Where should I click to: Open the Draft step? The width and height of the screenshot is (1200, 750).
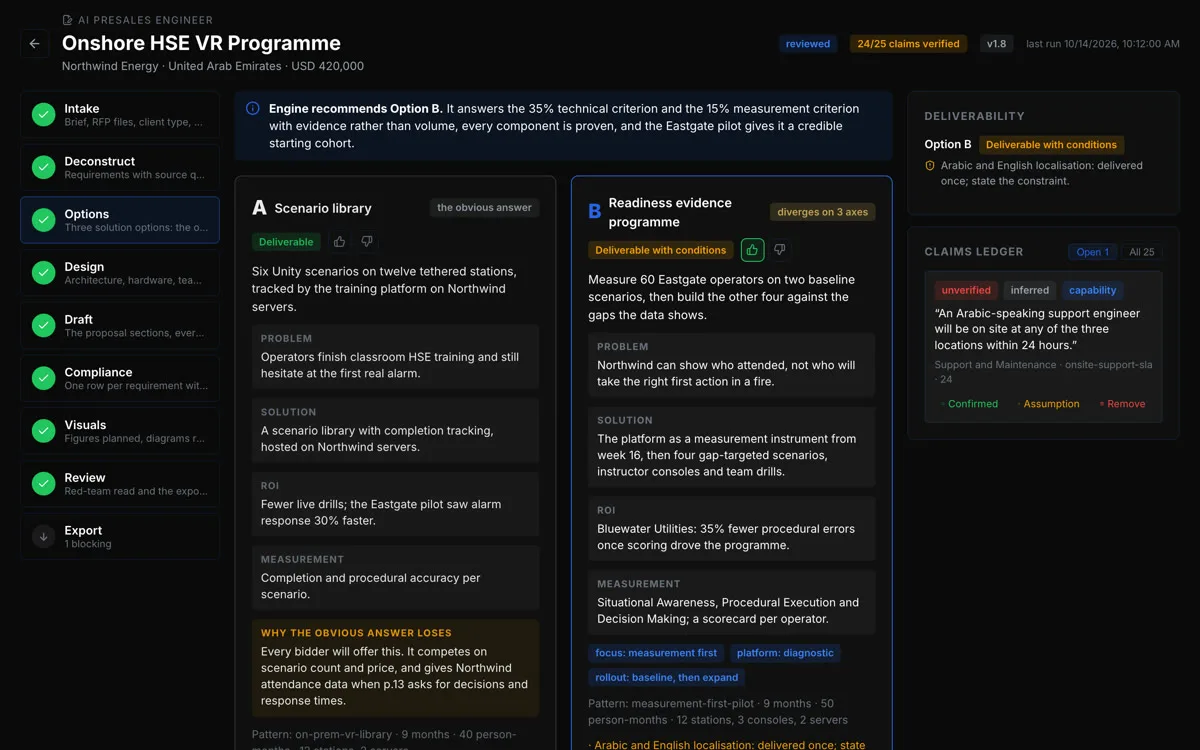(x=120, y=326)
